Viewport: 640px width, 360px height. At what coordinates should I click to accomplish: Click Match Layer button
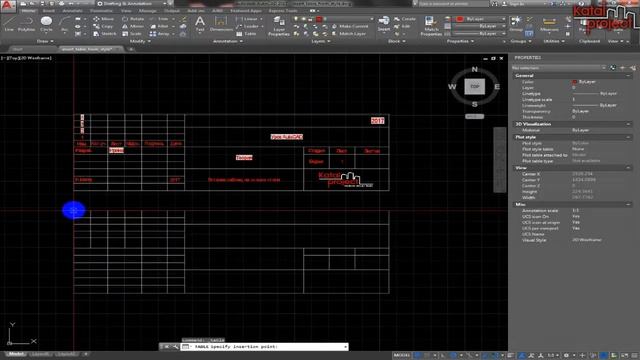pos(349,33)
